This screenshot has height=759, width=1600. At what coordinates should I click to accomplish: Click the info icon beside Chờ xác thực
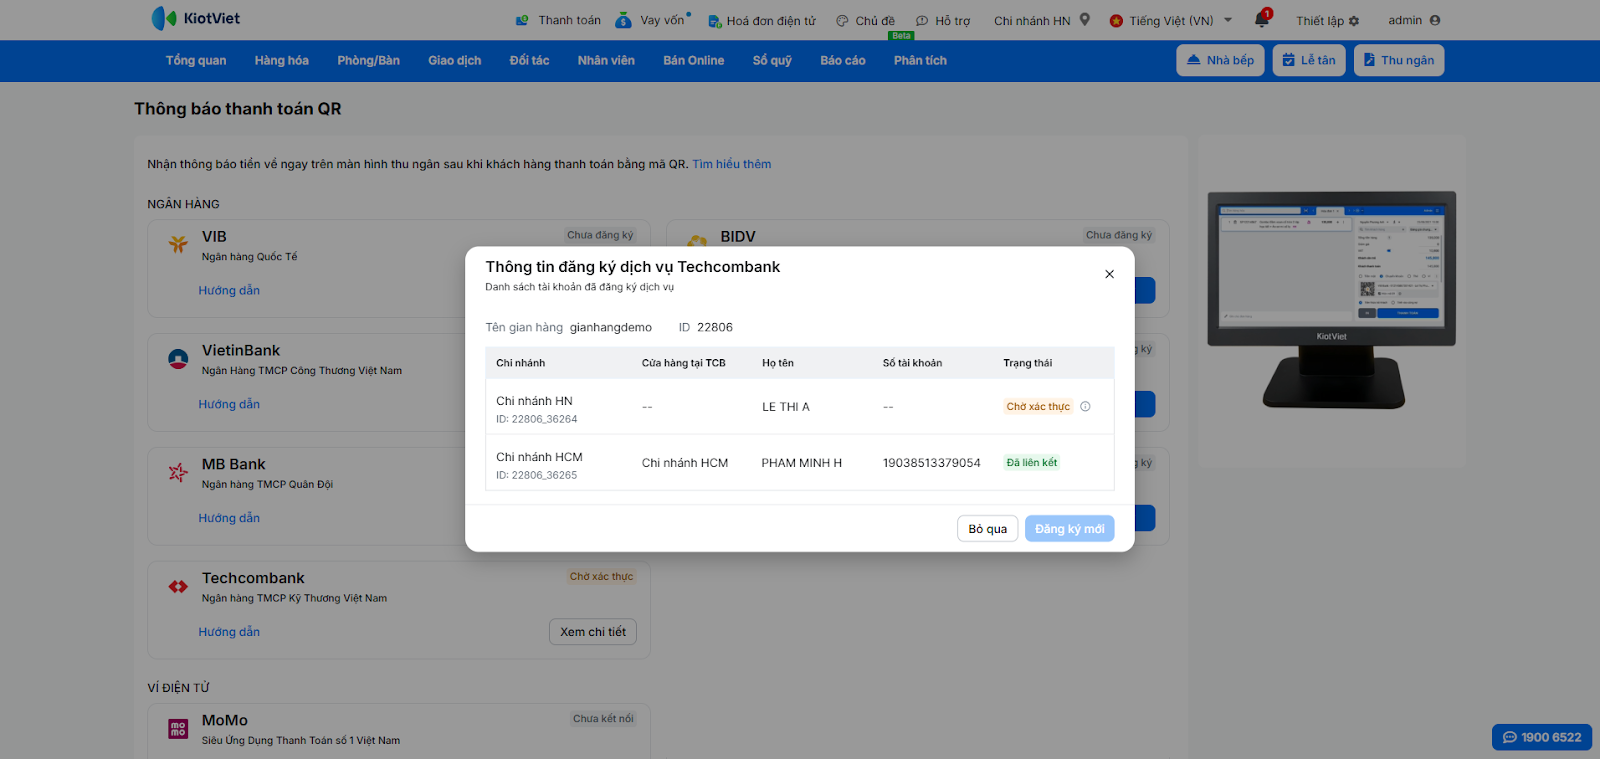[1085, 407]
